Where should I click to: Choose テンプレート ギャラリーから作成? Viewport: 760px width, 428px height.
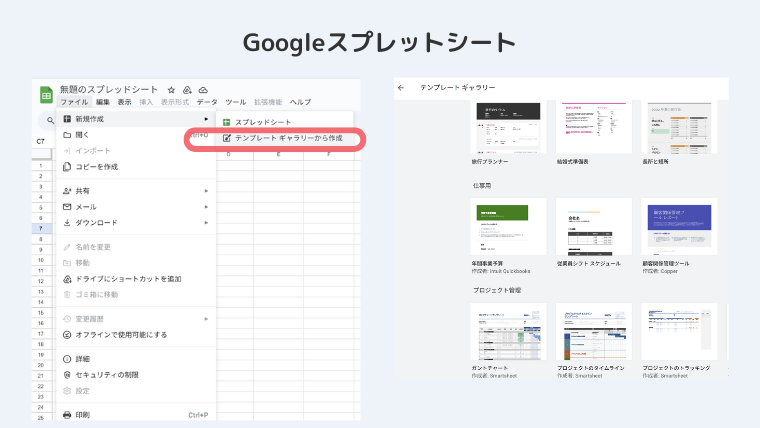[285, 138]
